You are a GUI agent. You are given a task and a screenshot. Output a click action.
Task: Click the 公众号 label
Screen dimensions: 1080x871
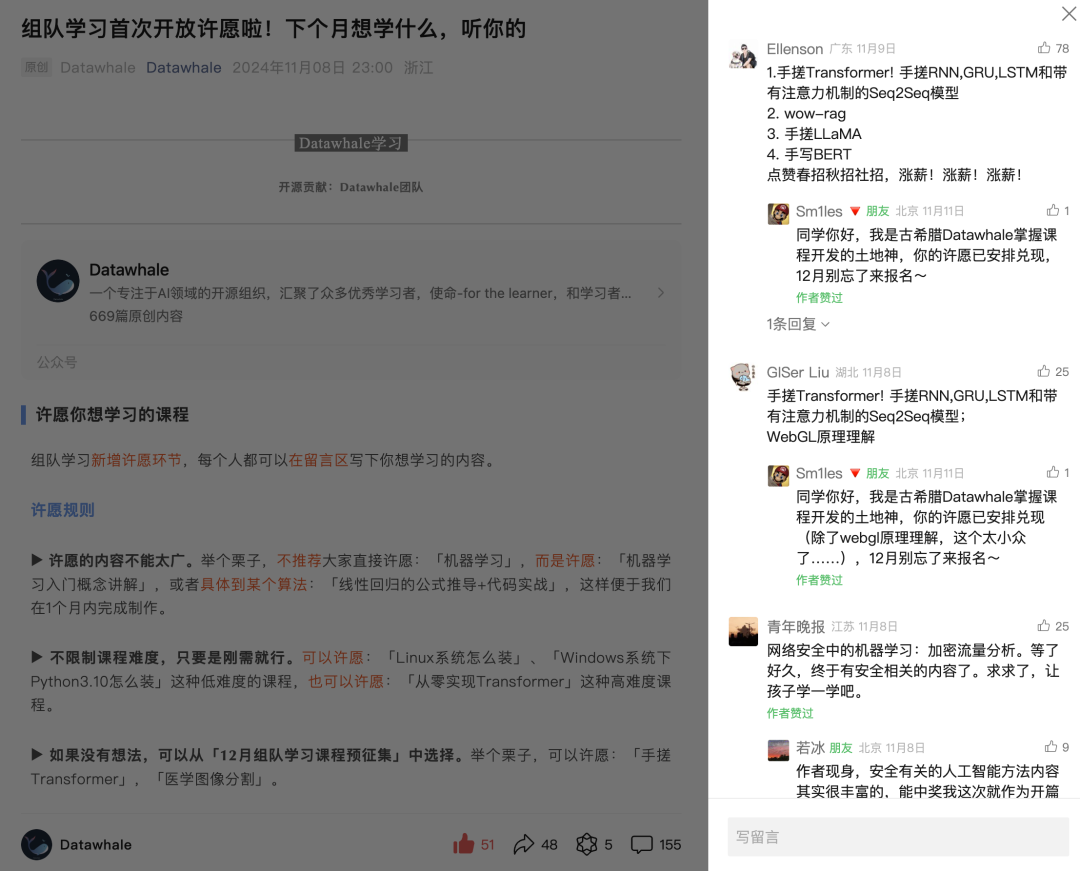pyautogui.click(x=56, y=362)
